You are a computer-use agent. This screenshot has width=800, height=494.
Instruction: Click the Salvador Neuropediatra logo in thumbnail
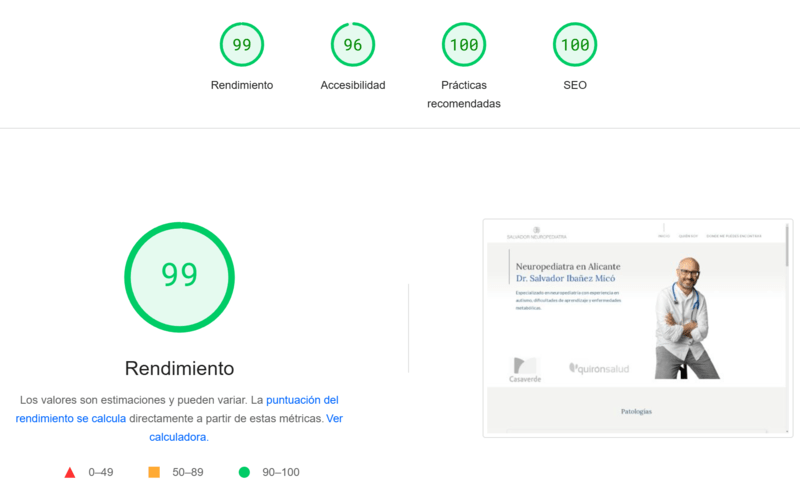point(537,233)
